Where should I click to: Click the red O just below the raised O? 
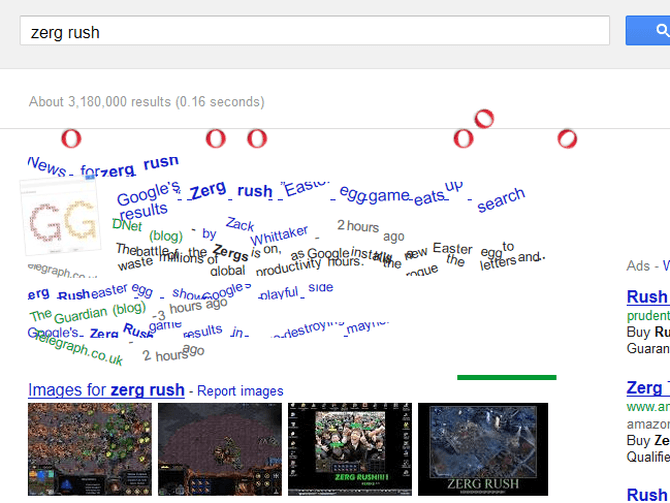point(464,139)
